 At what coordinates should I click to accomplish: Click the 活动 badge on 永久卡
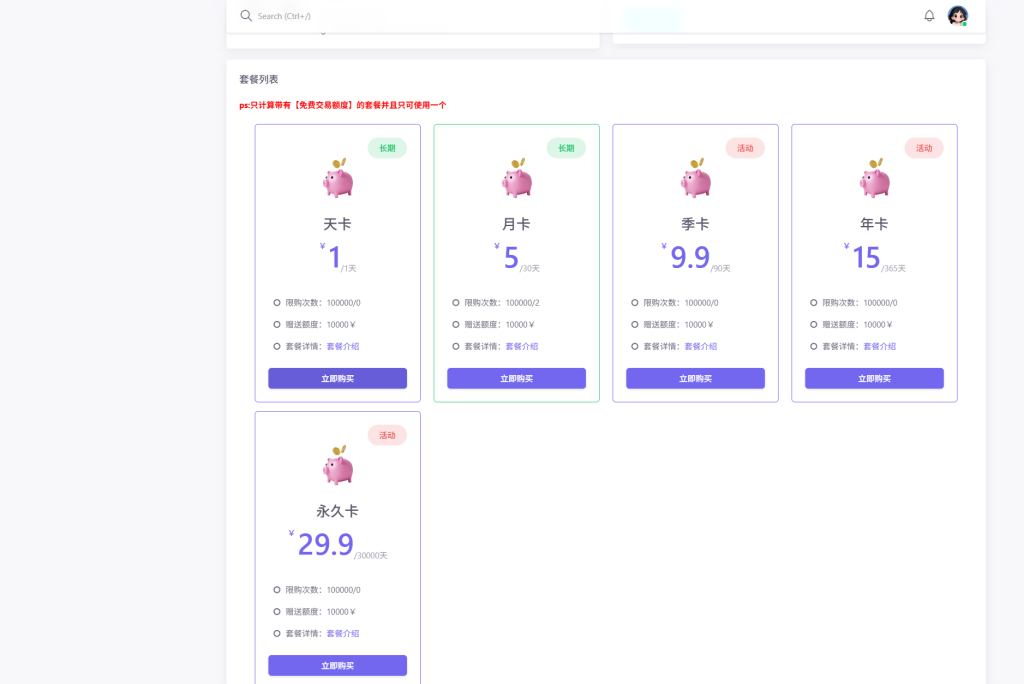[x=387, y=435]
